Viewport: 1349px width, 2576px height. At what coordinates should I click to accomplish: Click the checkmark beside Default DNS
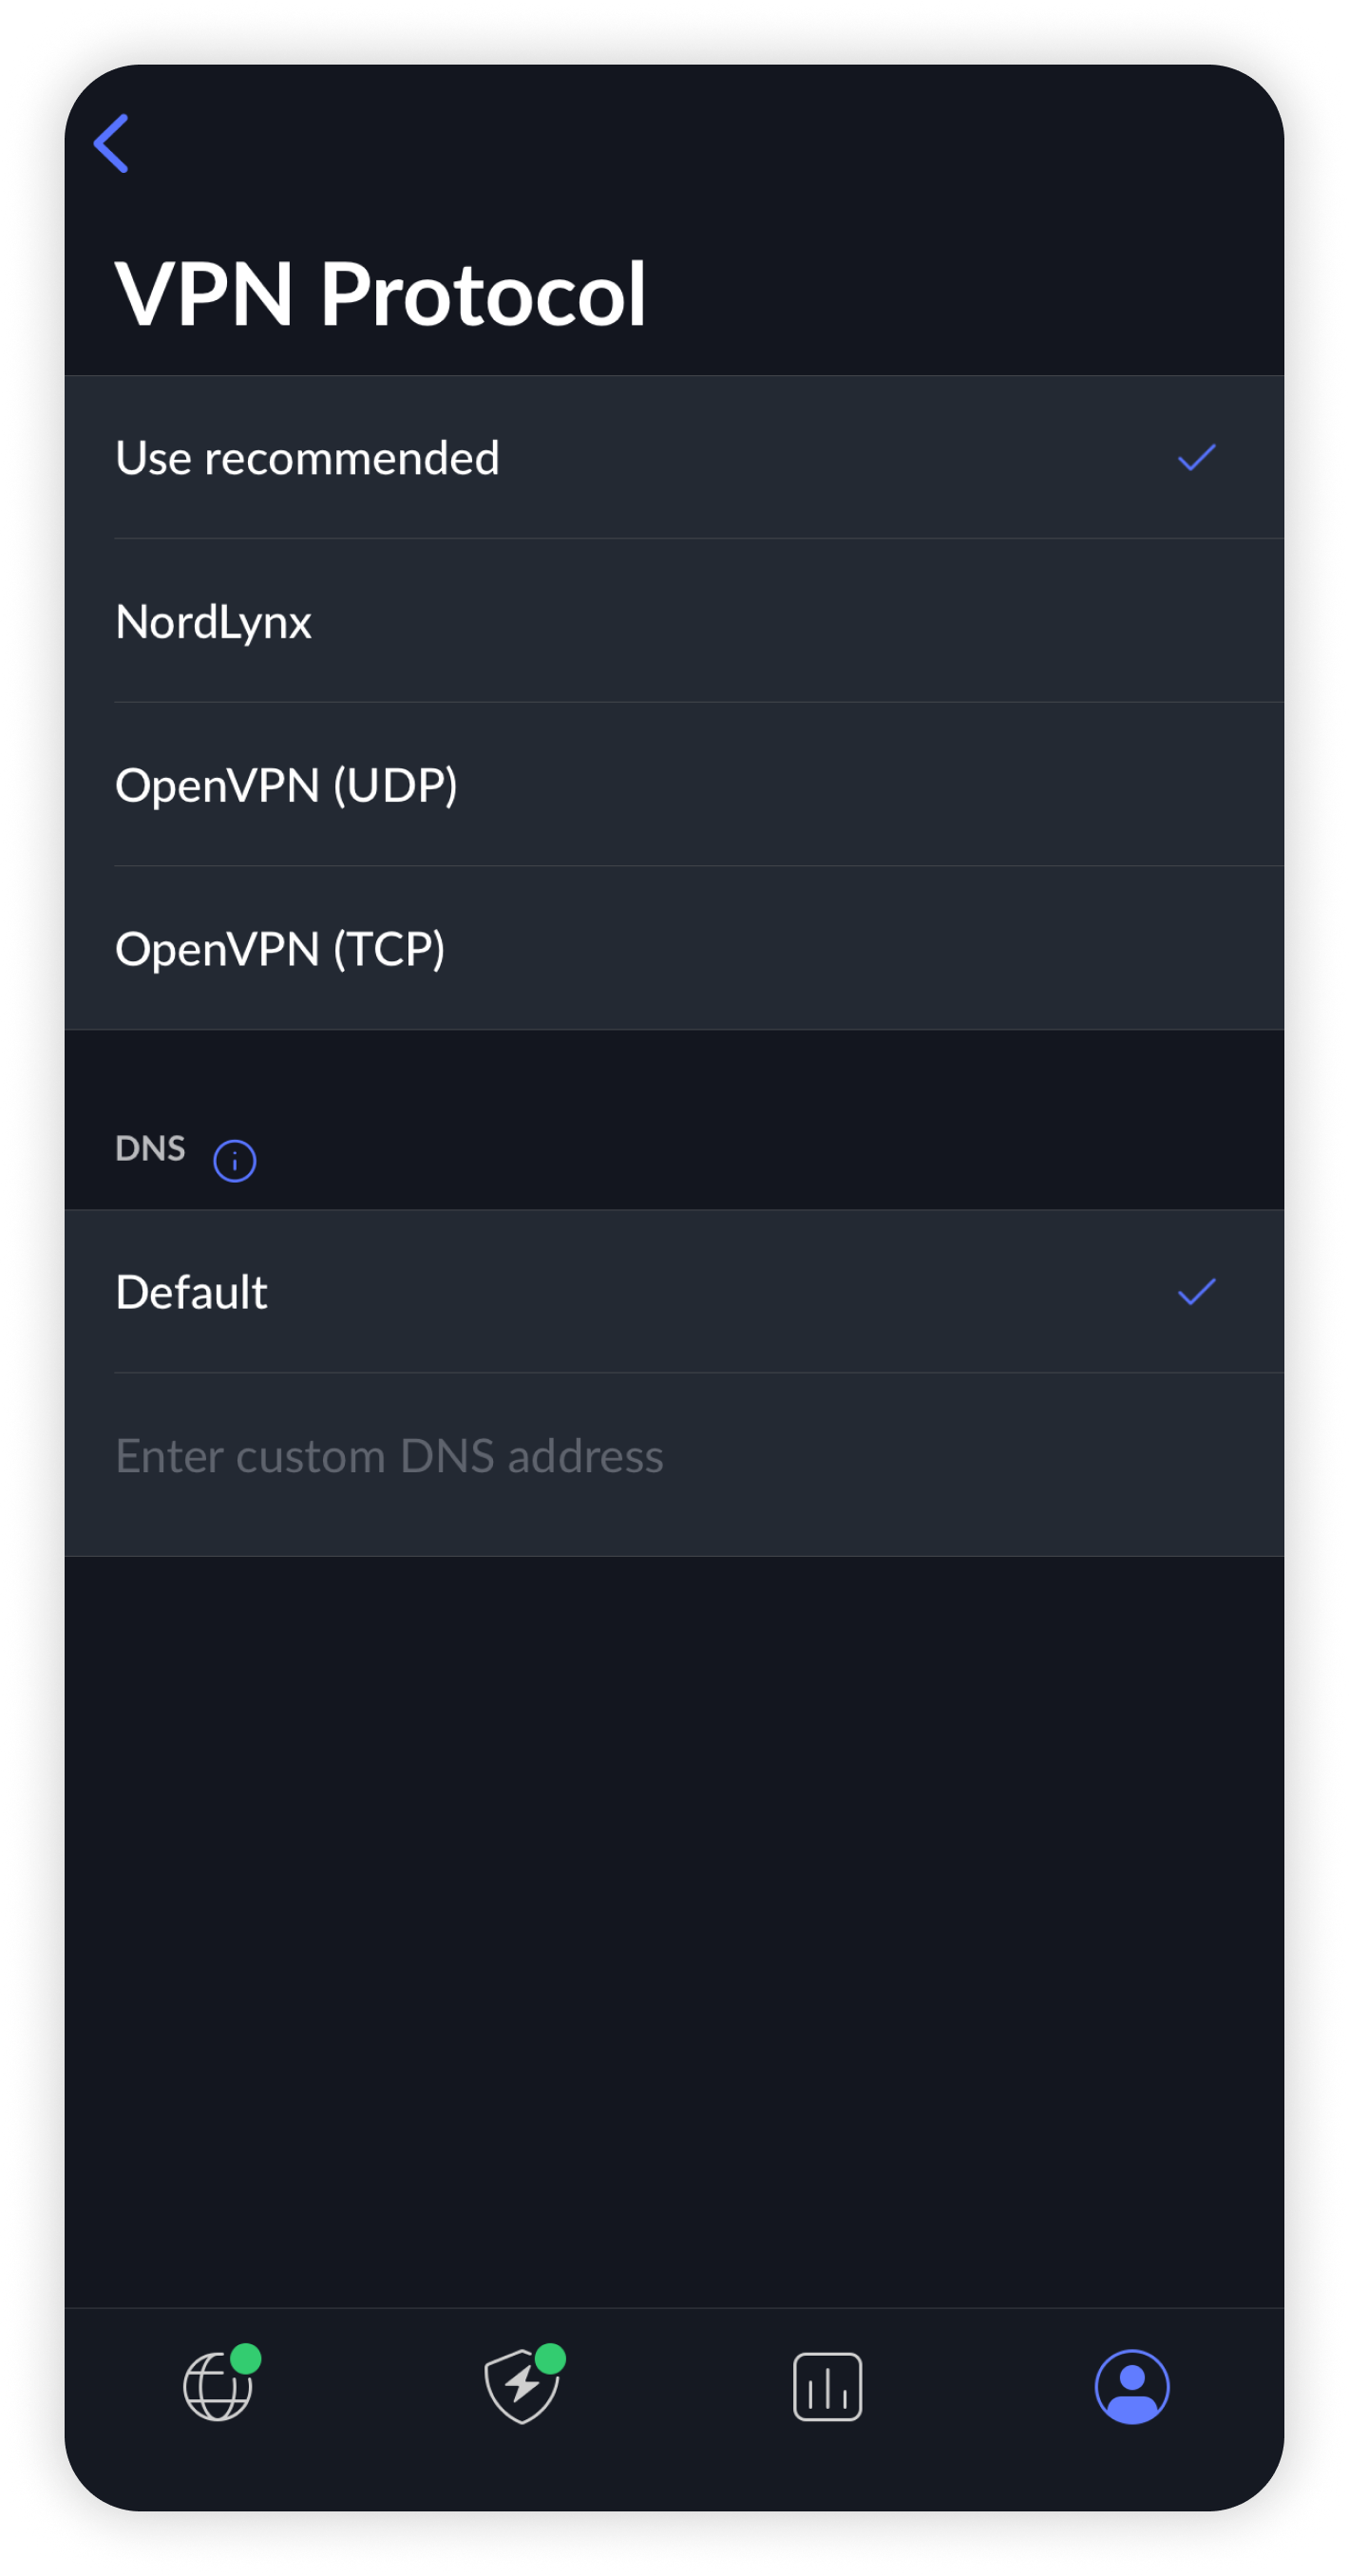[1196, 1292]
